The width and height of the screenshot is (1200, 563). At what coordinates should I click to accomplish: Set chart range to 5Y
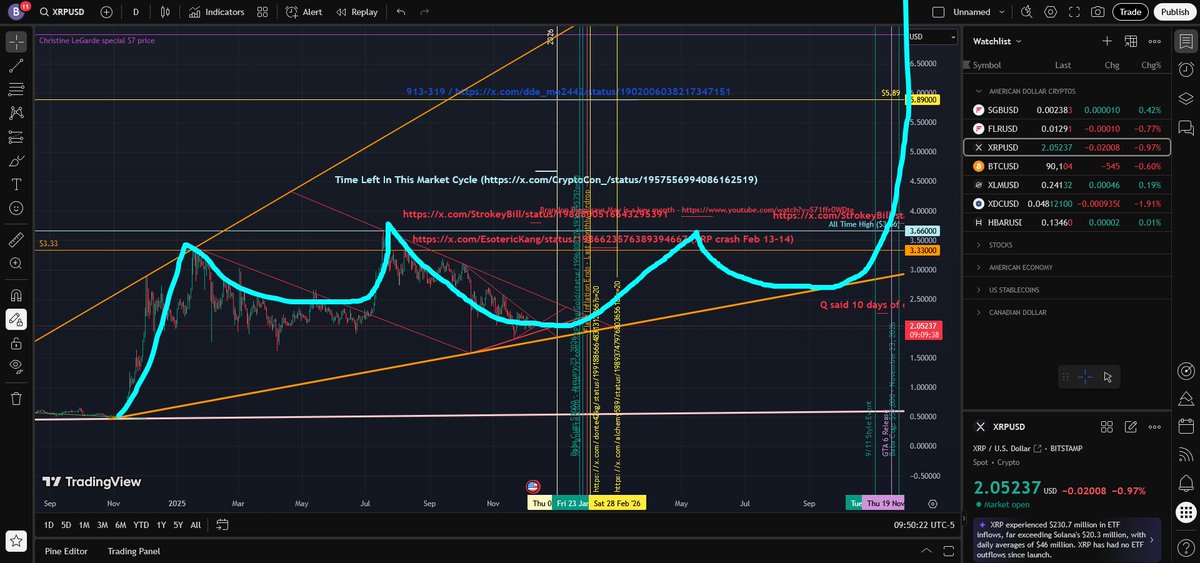click(x=177, y=525)
